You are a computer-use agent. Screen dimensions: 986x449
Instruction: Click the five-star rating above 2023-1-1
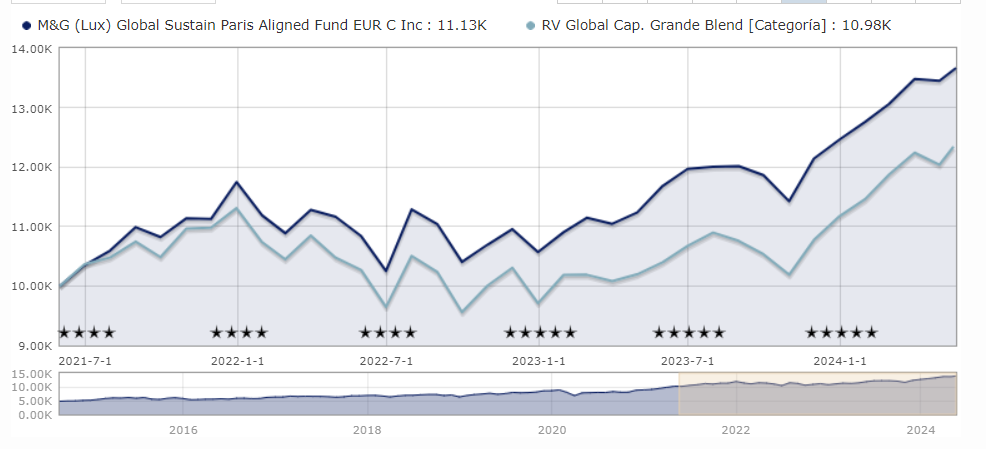540,333
